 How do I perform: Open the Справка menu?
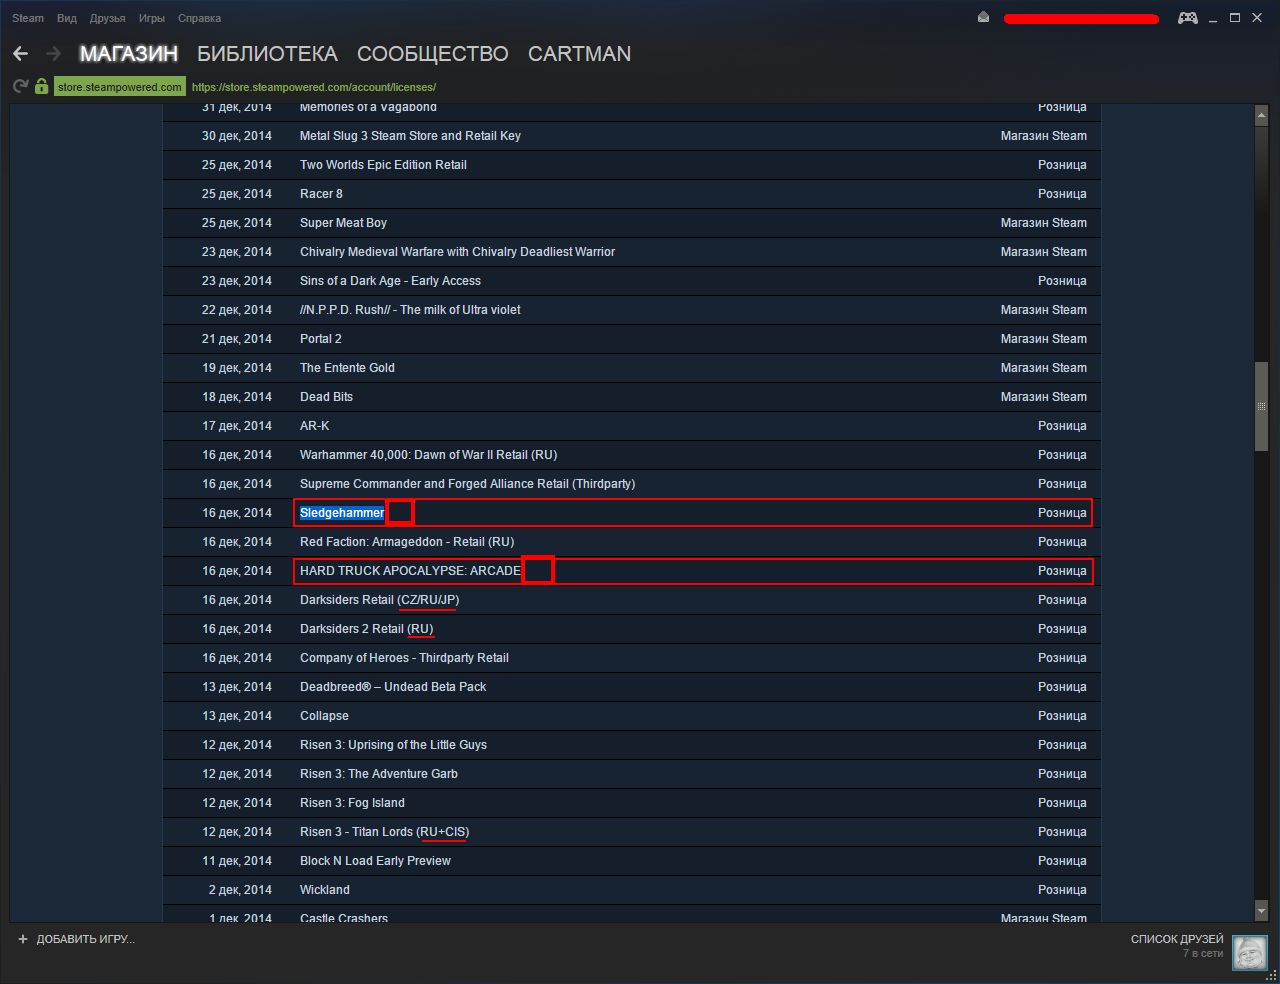pos(199,18)
